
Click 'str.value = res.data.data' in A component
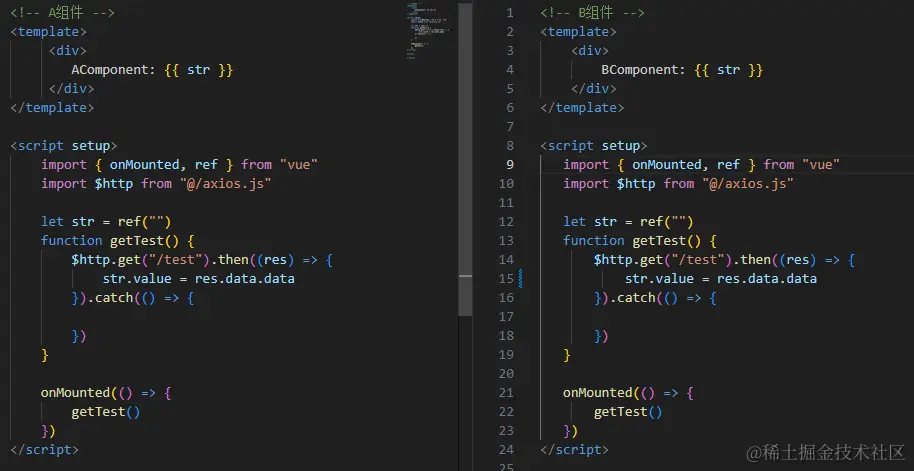coord(198,279)
